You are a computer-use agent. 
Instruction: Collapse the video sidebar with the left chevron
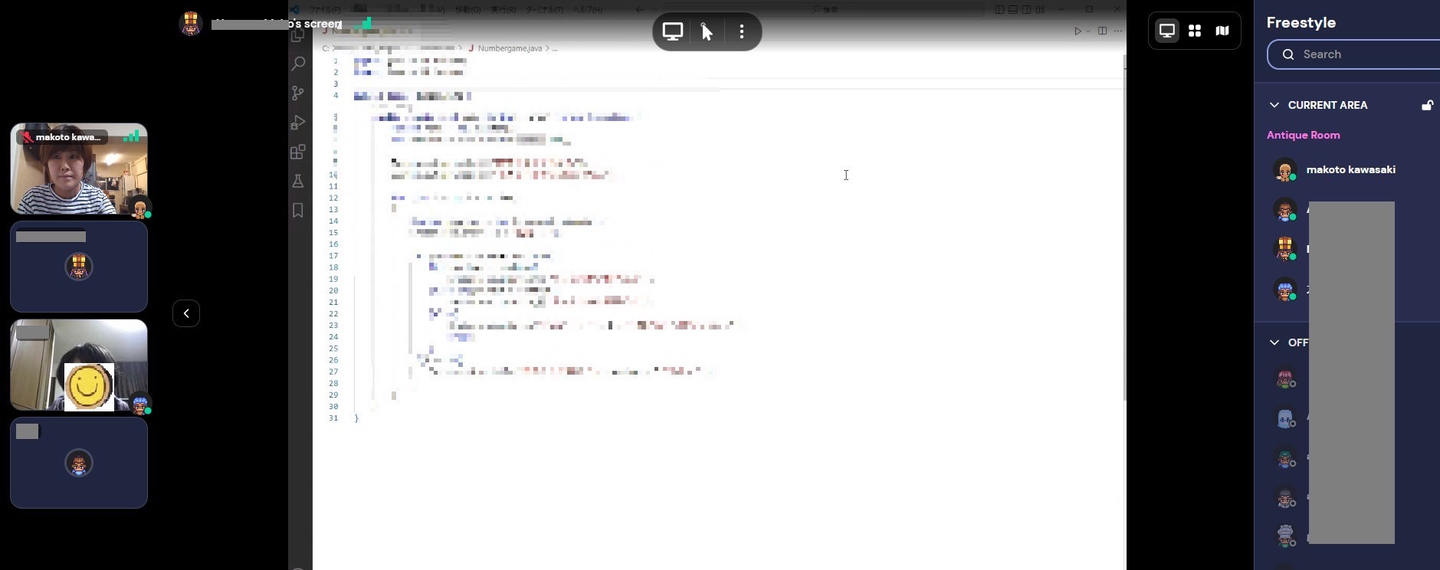(x=186, y=313)
